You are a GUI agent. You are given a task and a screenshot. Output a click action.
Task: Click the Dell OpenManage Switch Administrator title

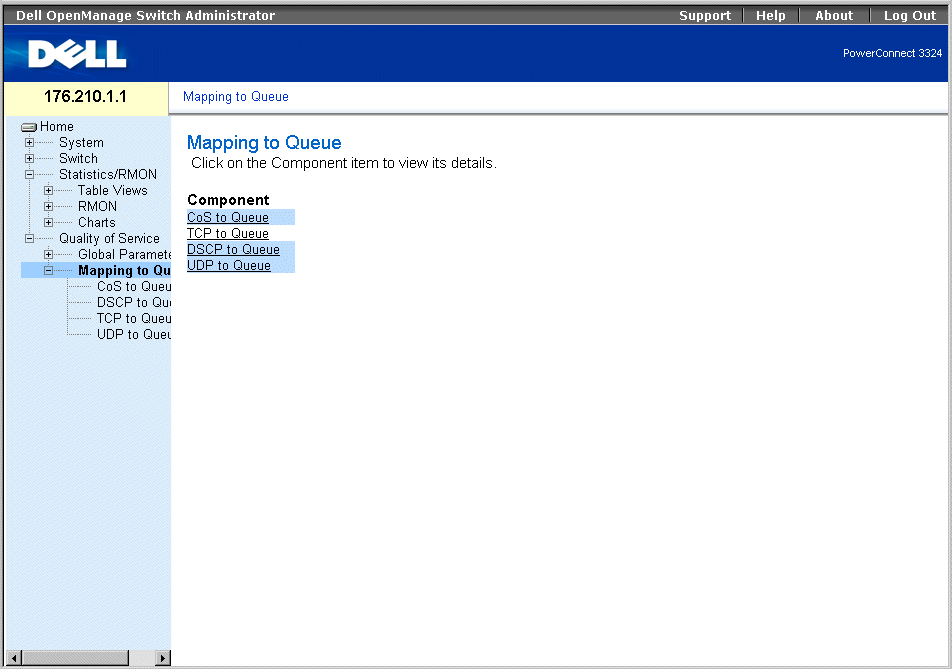tap(146, 16)
